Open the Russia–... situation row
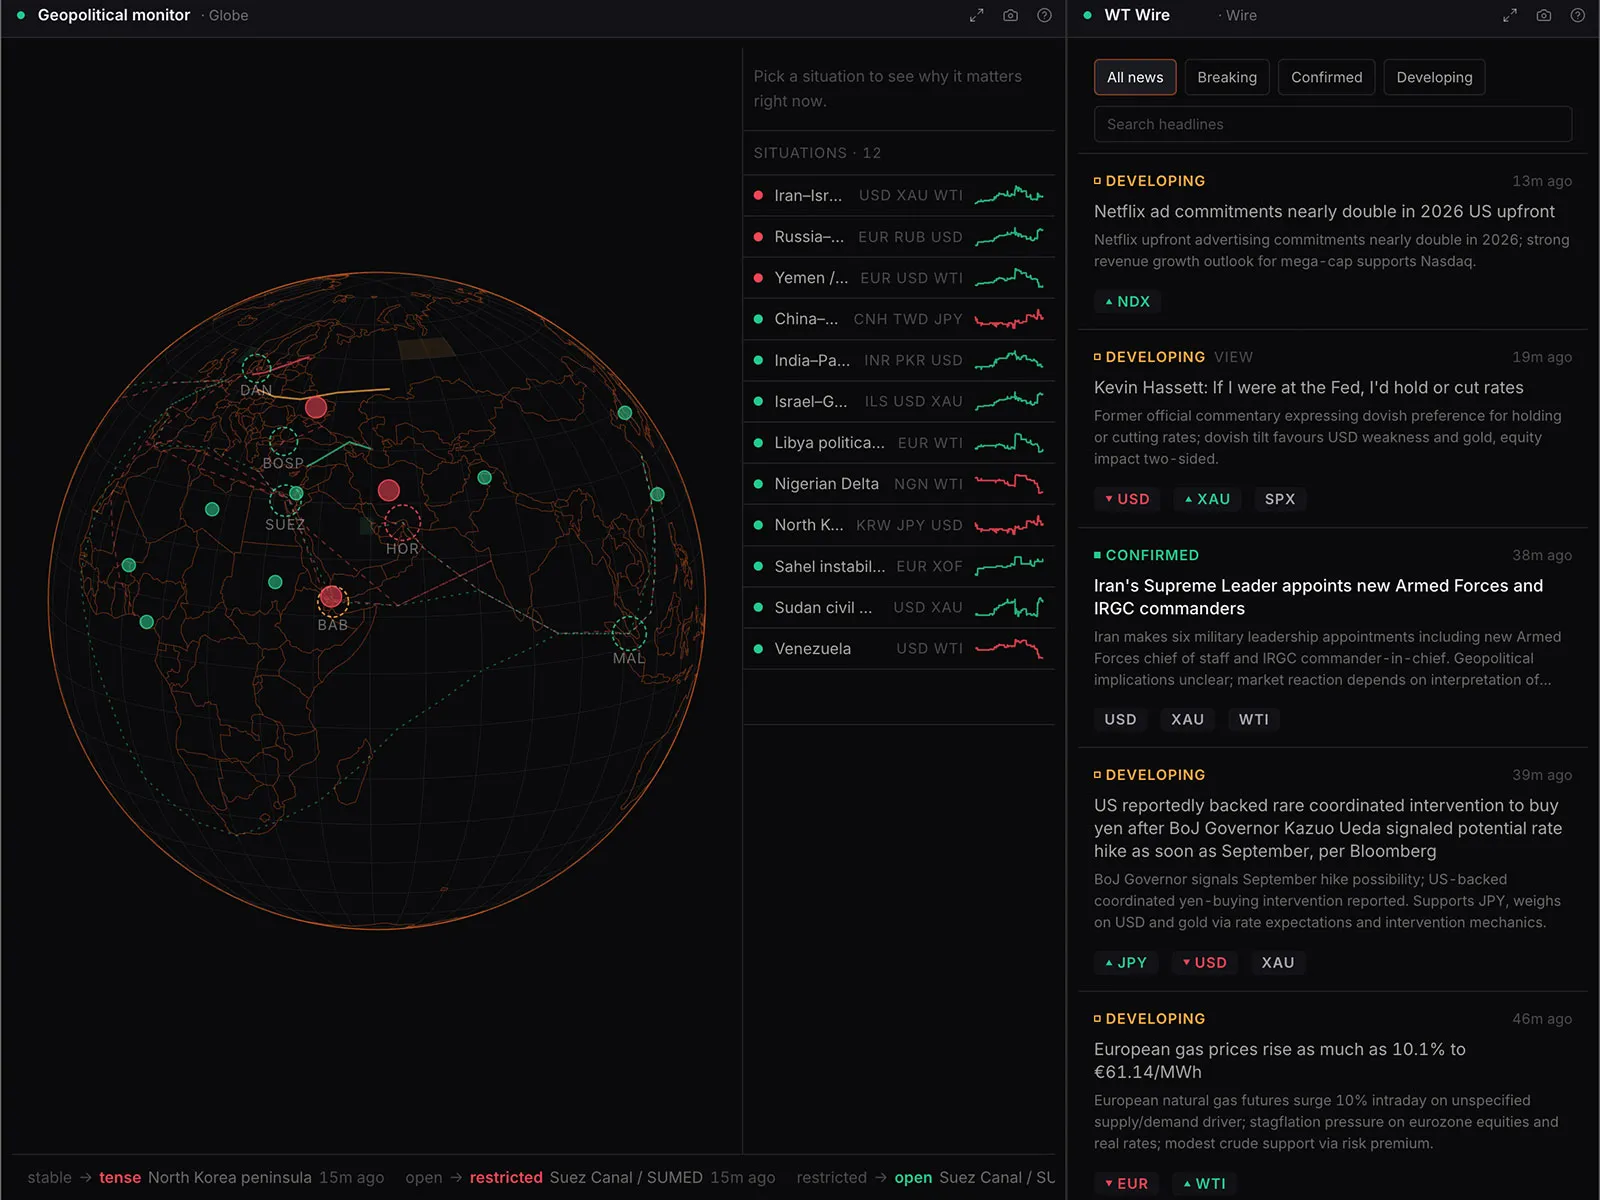This screenshot has width=1600, height=1200. click(899, 237)
